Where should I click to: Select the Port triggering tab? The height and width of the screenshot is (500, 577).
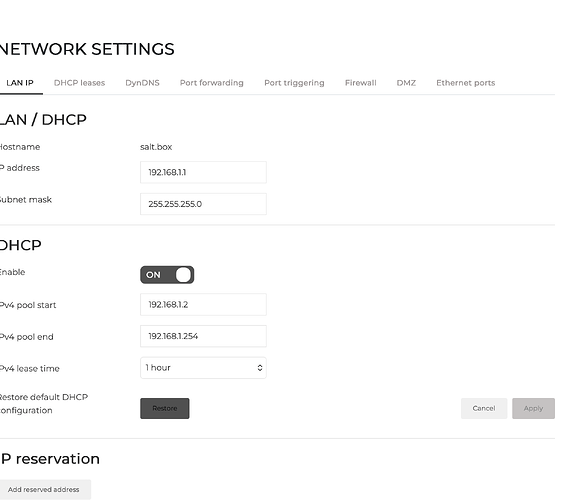pos(294,83)
